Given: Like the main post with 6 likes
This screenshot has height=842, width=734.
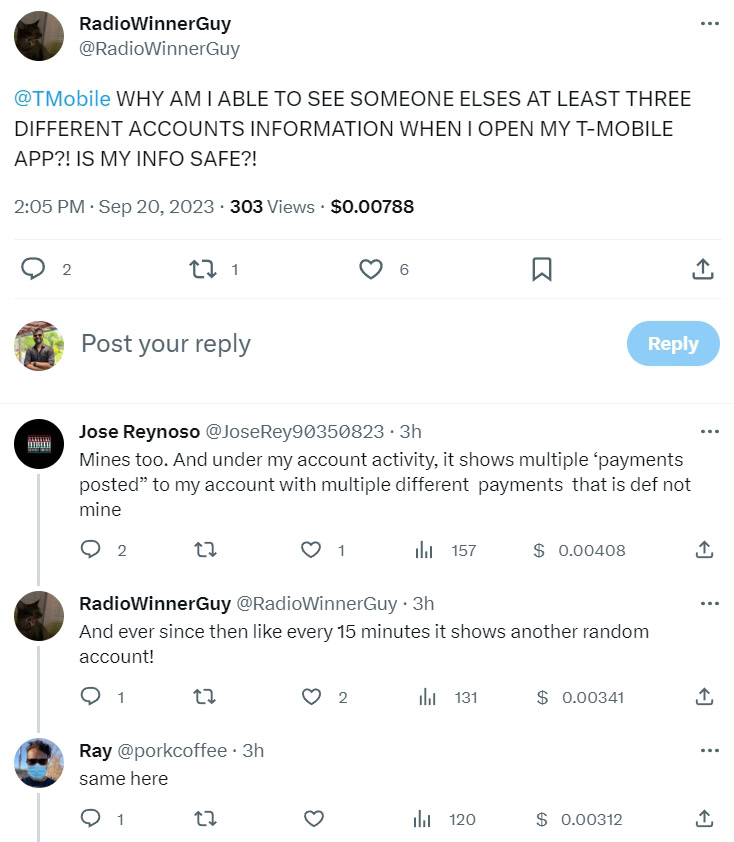Looking at the screenshot, I should (371, 269).
